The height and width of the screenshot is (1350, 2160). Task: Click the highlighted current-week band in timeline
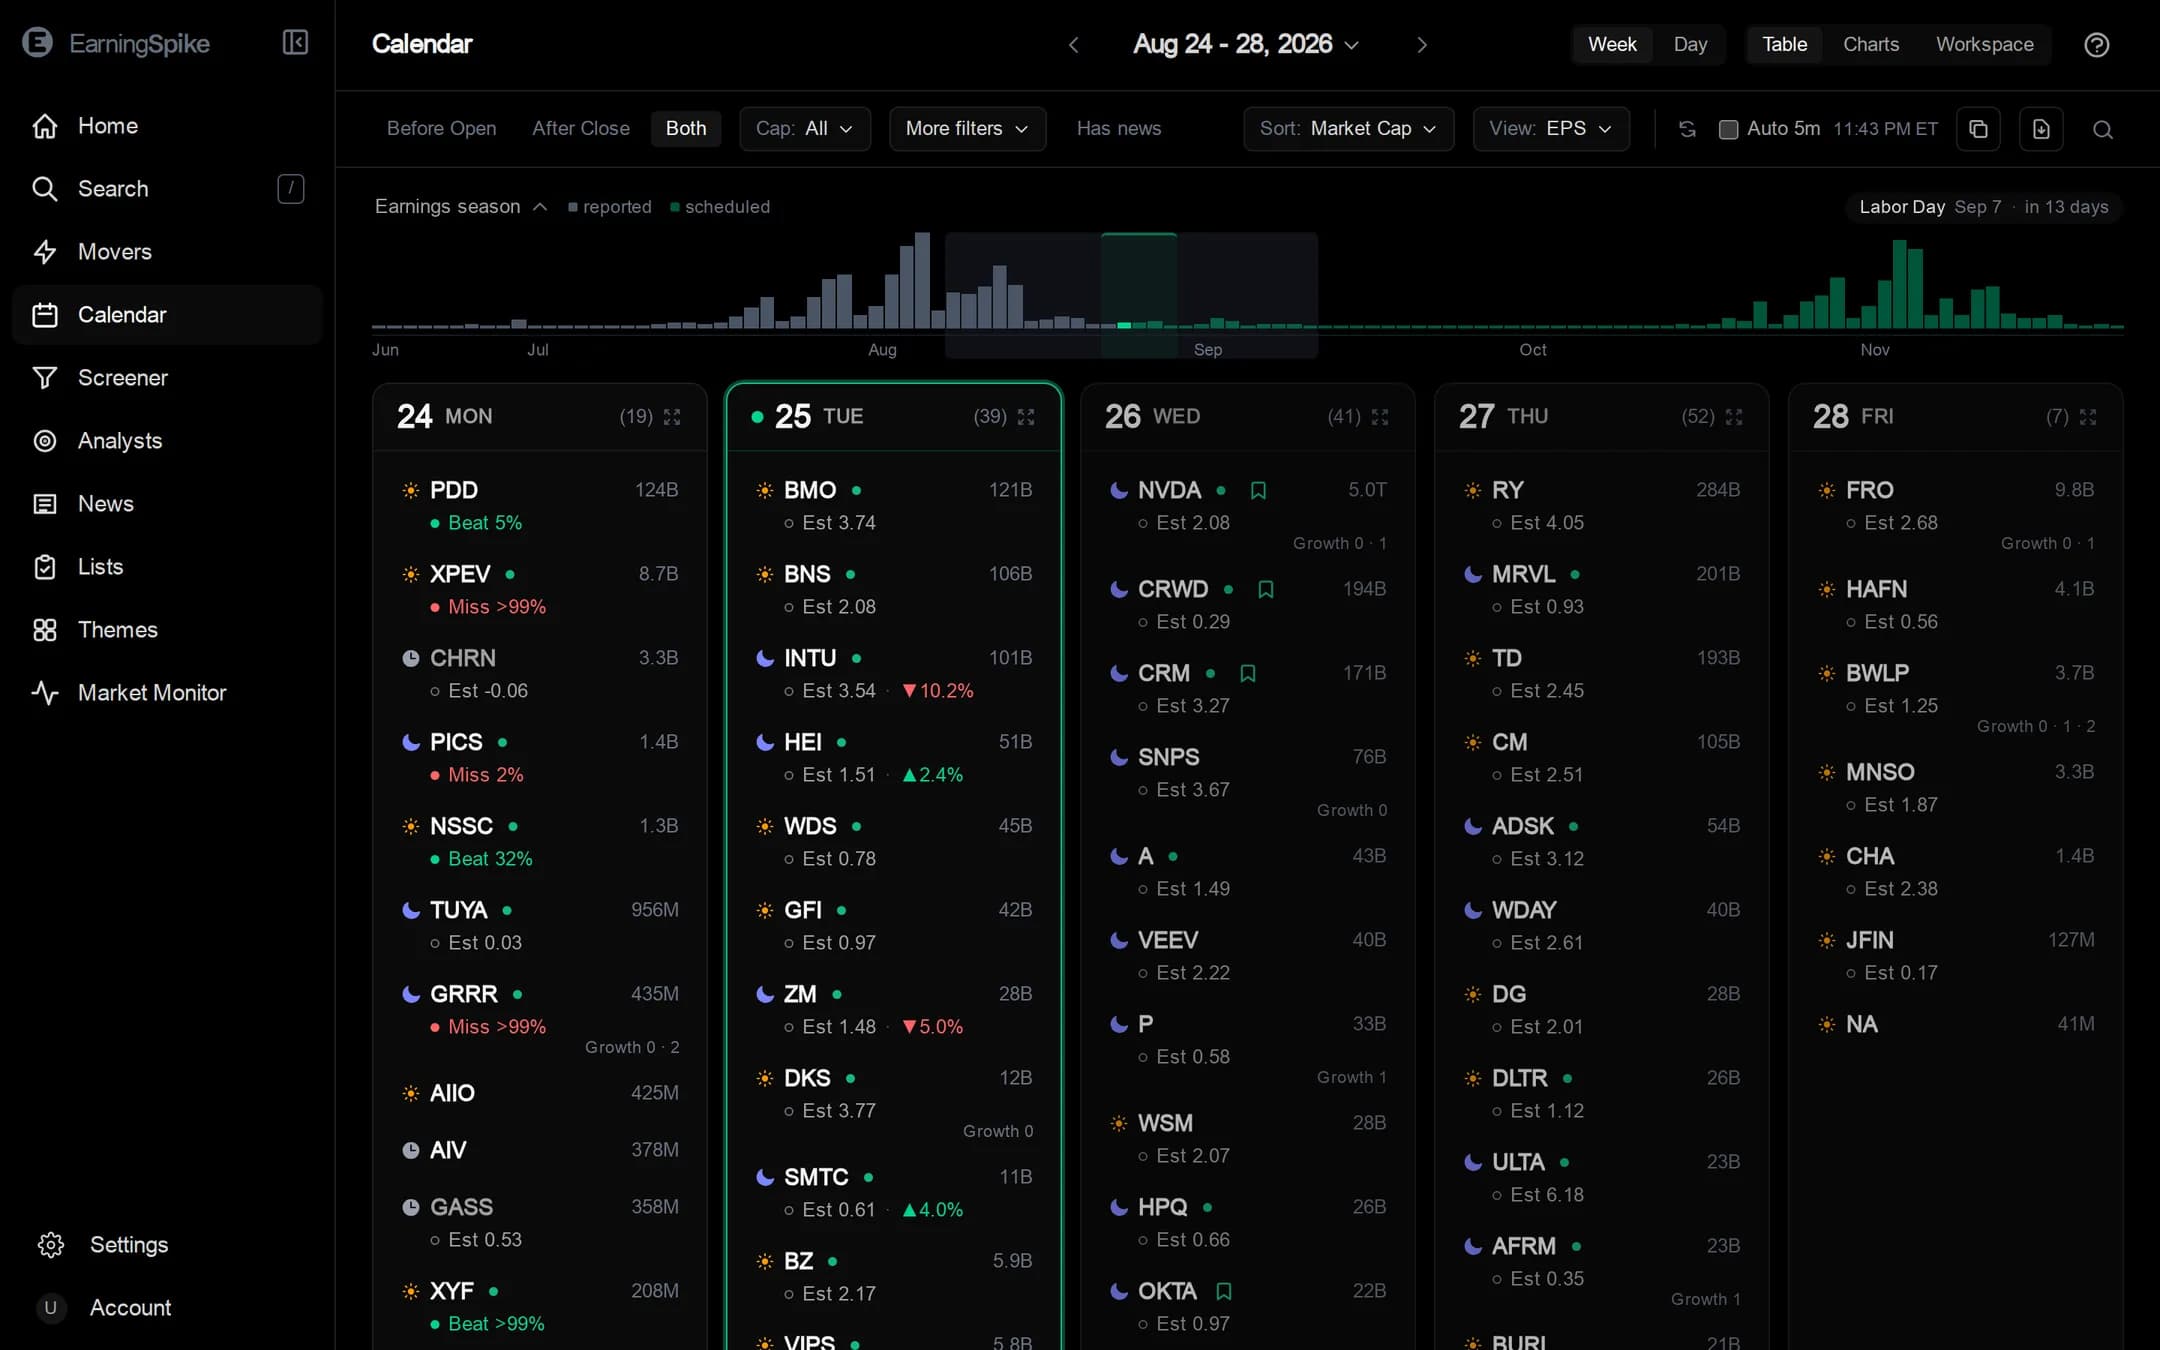(x=1138, y=295)
